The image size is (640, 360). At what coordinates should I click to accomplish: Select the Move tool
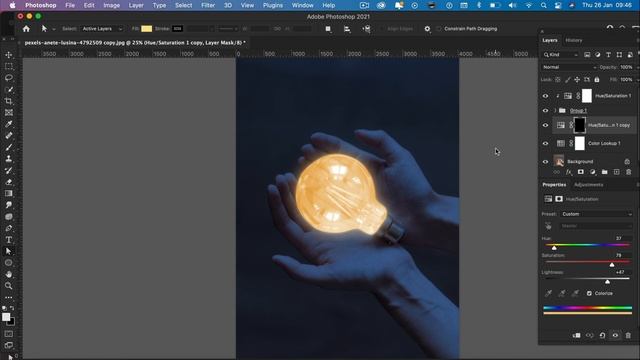coord(9,55)
